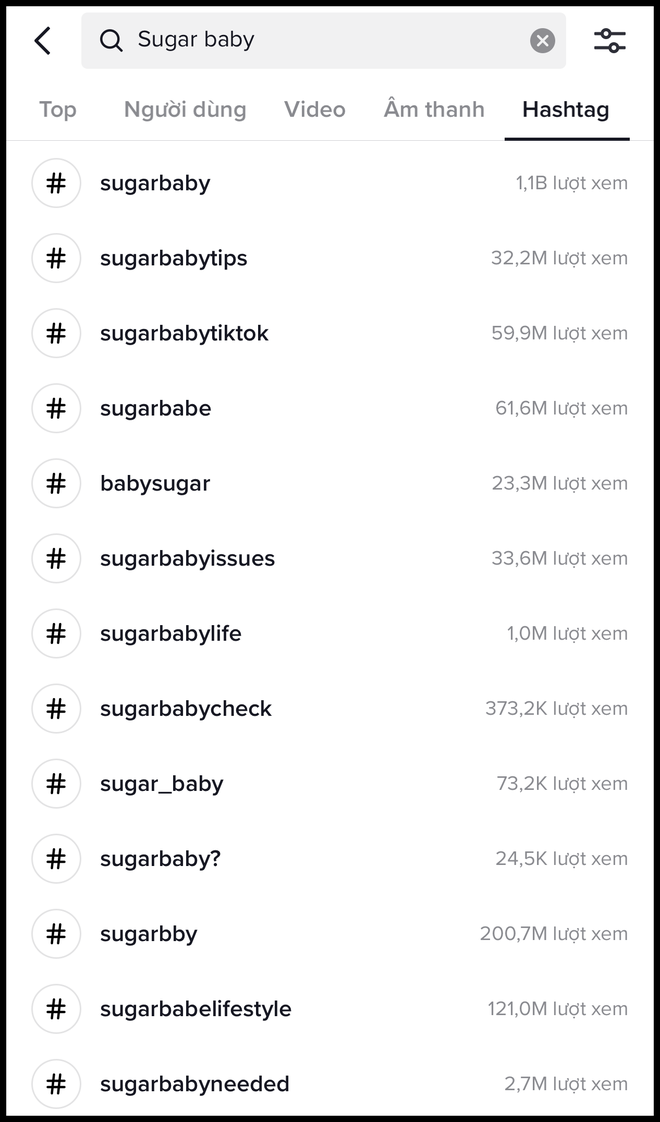Screen dimensions: 660x1122
Task: Open the sugar_baby hashtag result
Action: point(161,784)
